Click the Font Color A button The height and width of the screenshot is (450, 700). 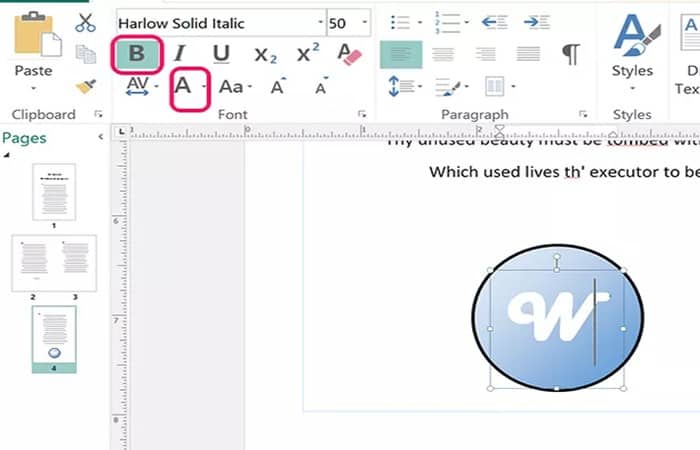pyautogui.click(x=183, y=85)
